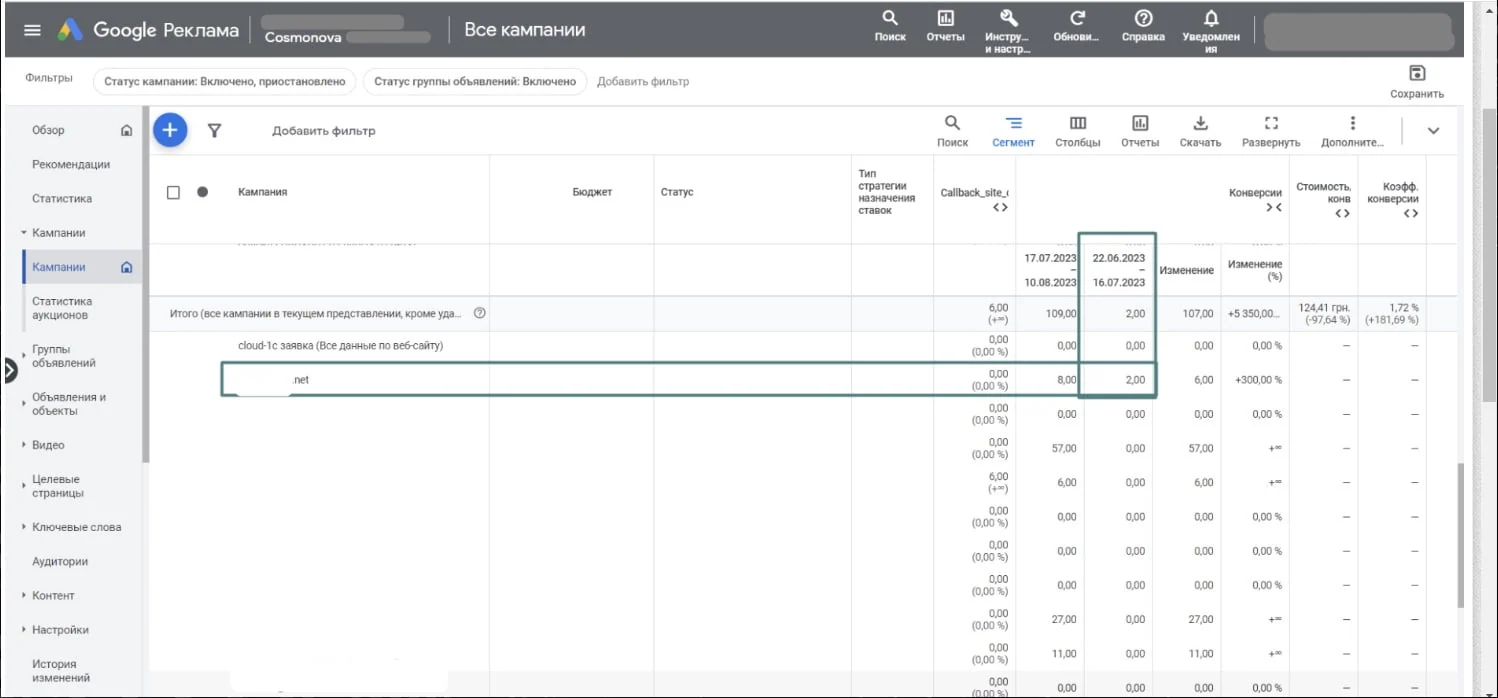
Task: Tick the select-all checkbox in the table header
Action: (x=173, y=192)
